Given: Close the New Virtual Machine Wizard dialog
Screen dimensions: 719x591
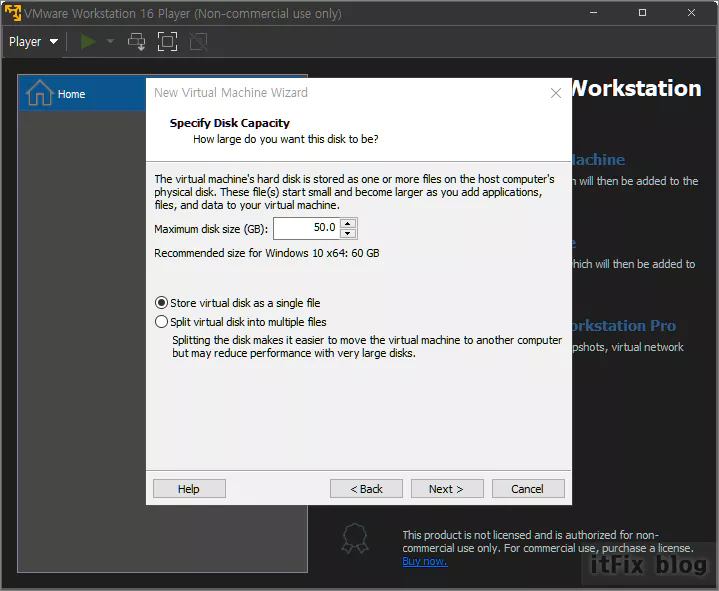Looking at the screenshot, I should click(556, 93).
